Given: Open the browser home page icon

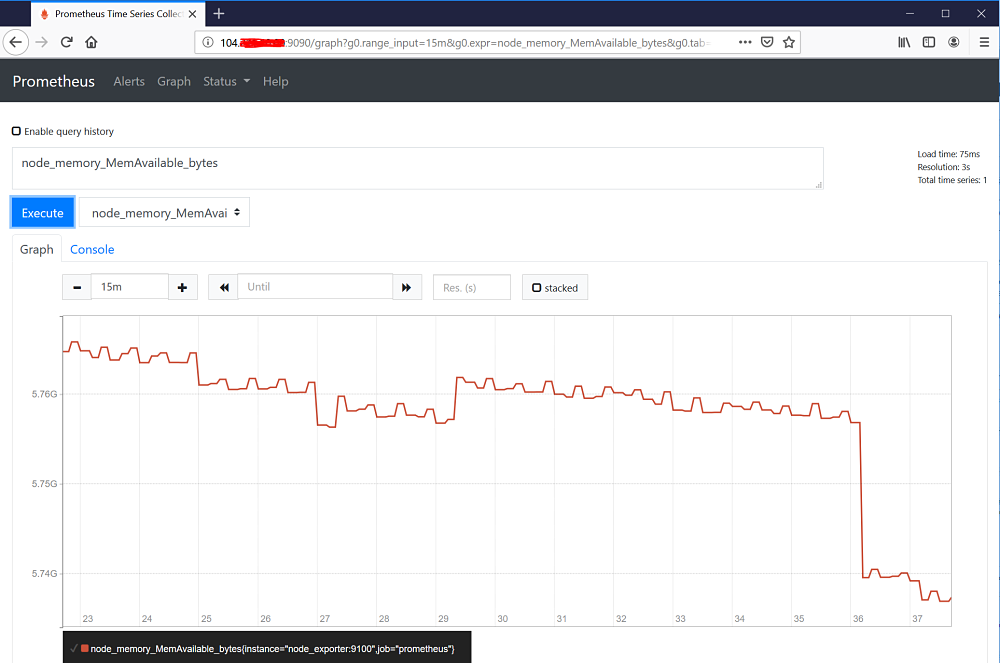Looking at the screenshot, I should pyautogui.click(x=91, y=42).
